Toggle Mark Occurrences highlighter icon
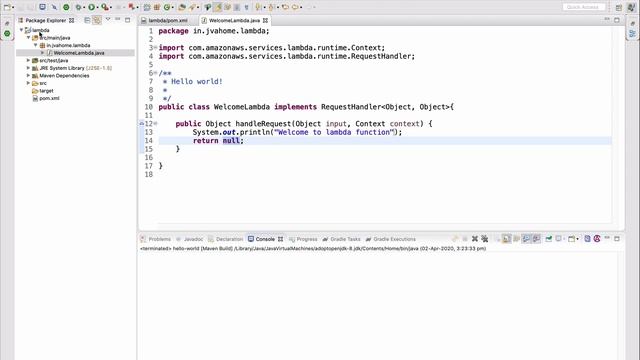The image size is (640, 360). 218,7
